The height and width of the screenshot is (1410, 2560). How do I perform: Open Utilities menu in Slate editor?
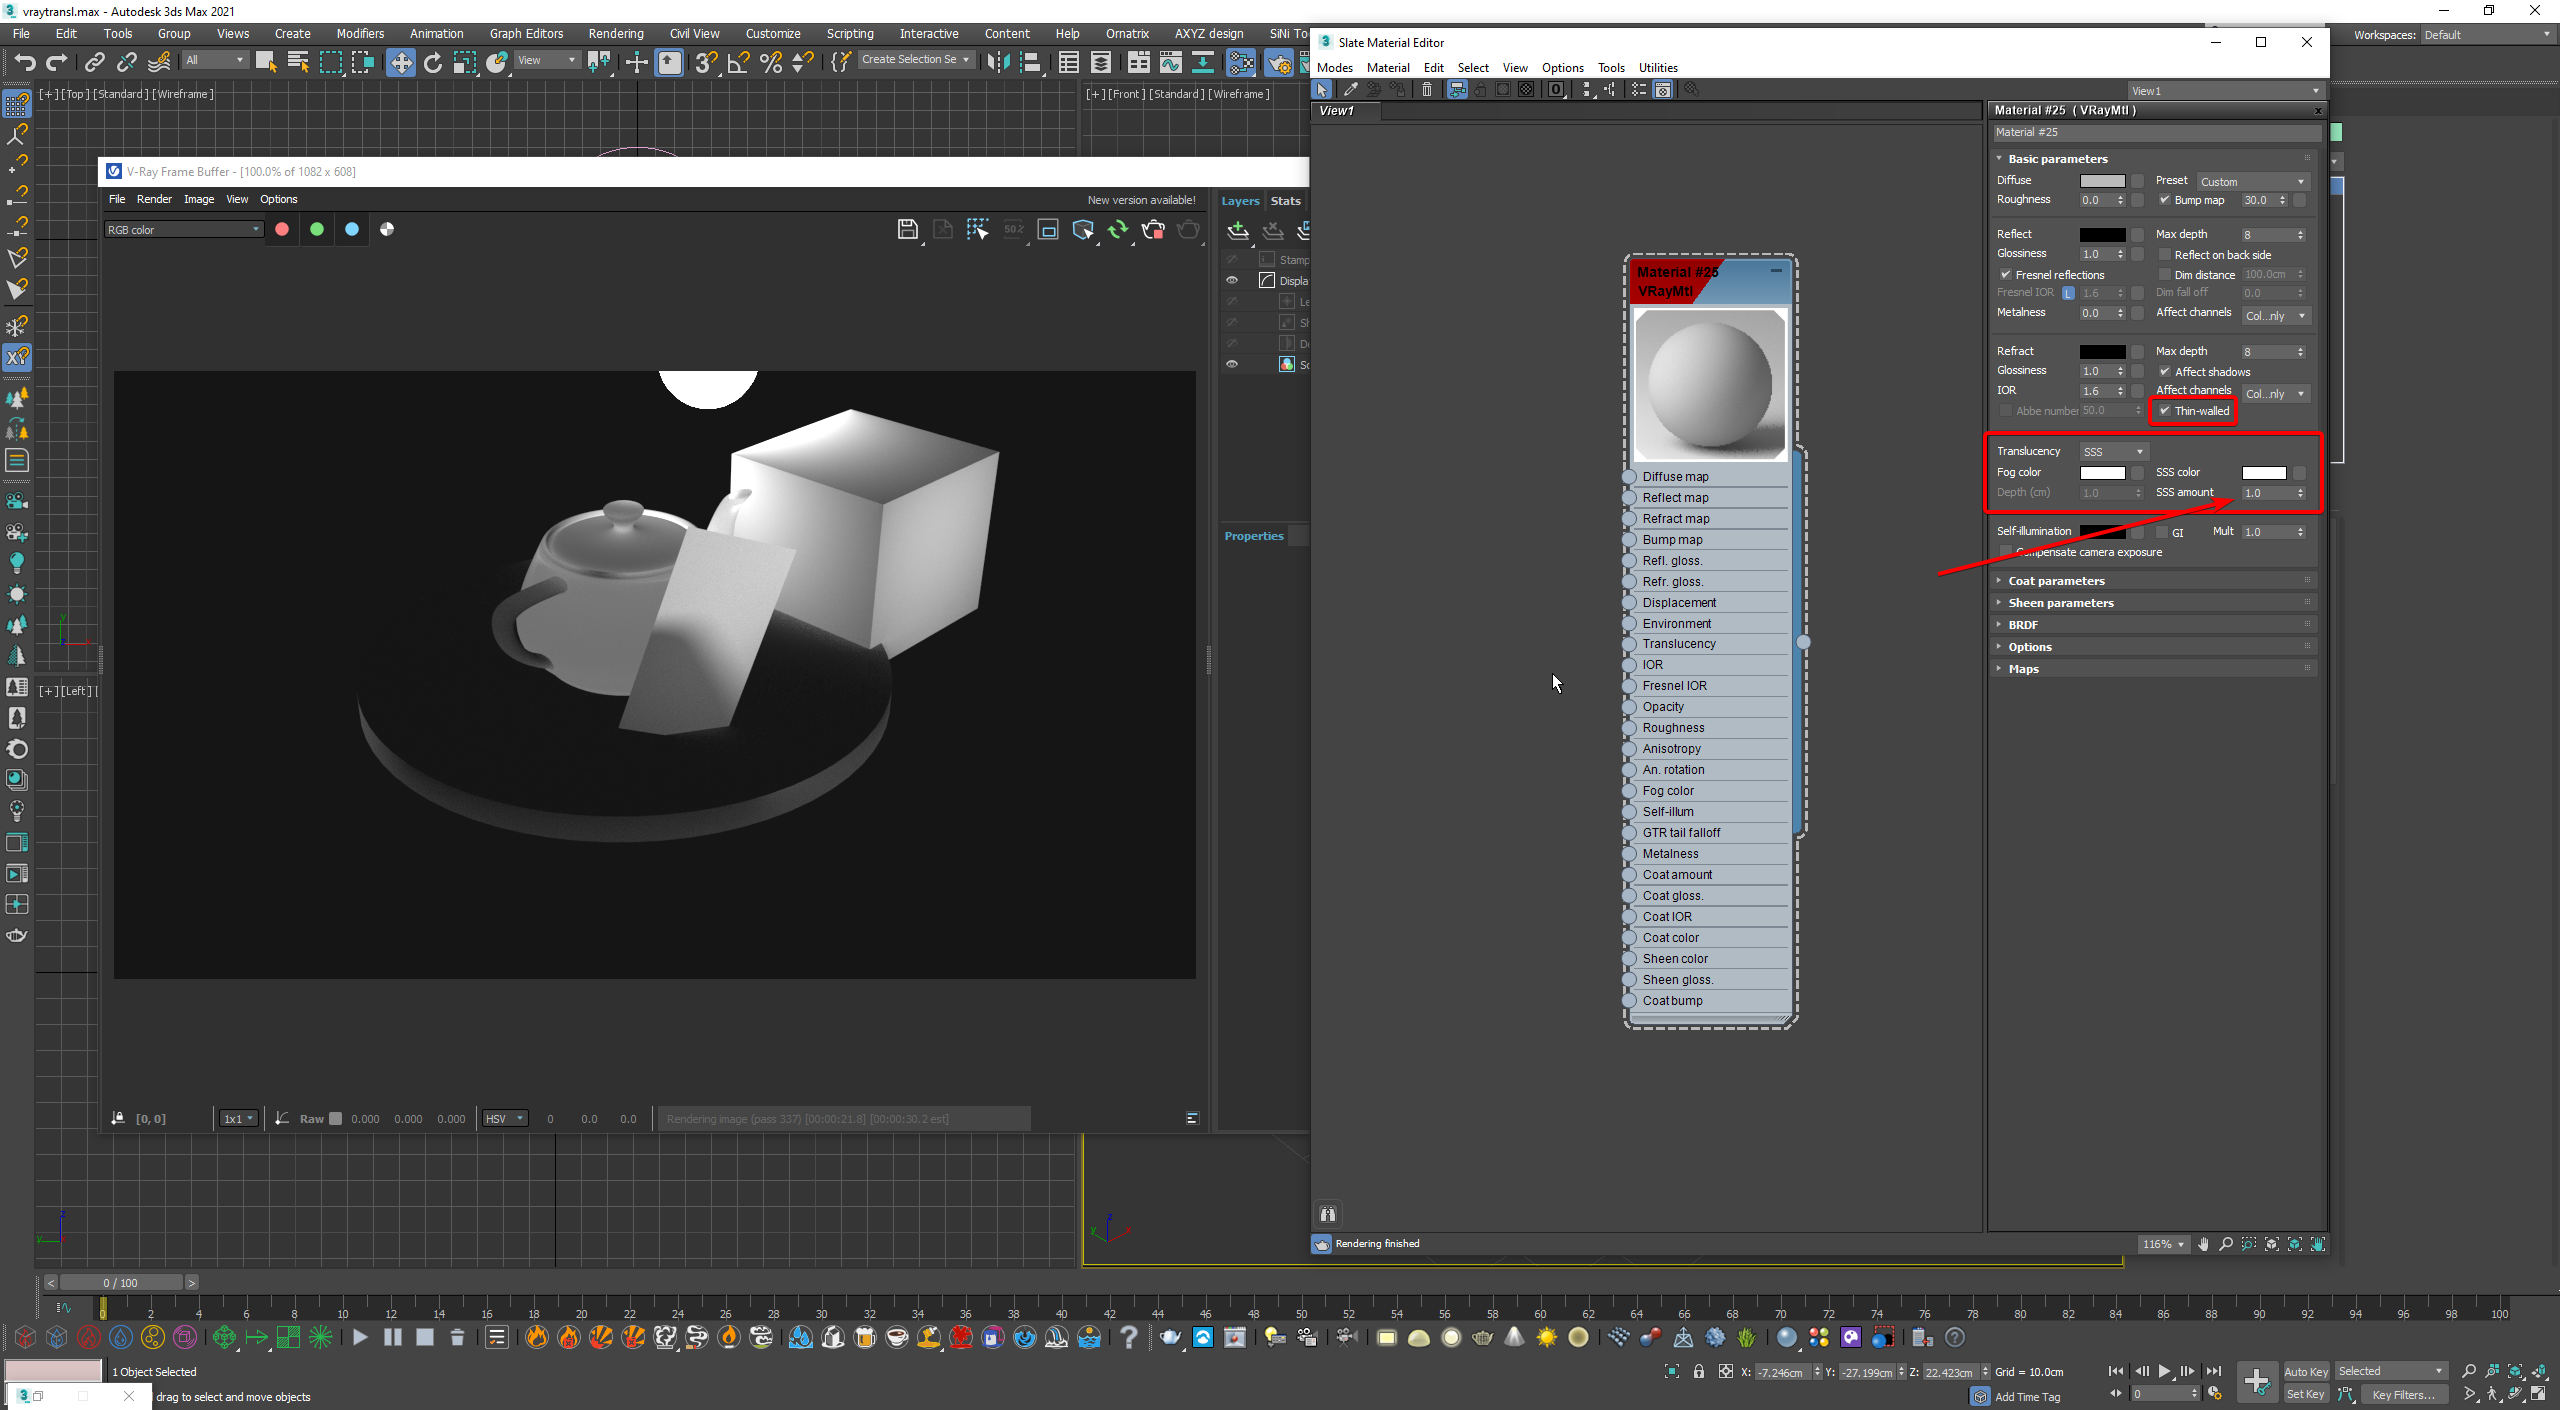pos(1658,68)
